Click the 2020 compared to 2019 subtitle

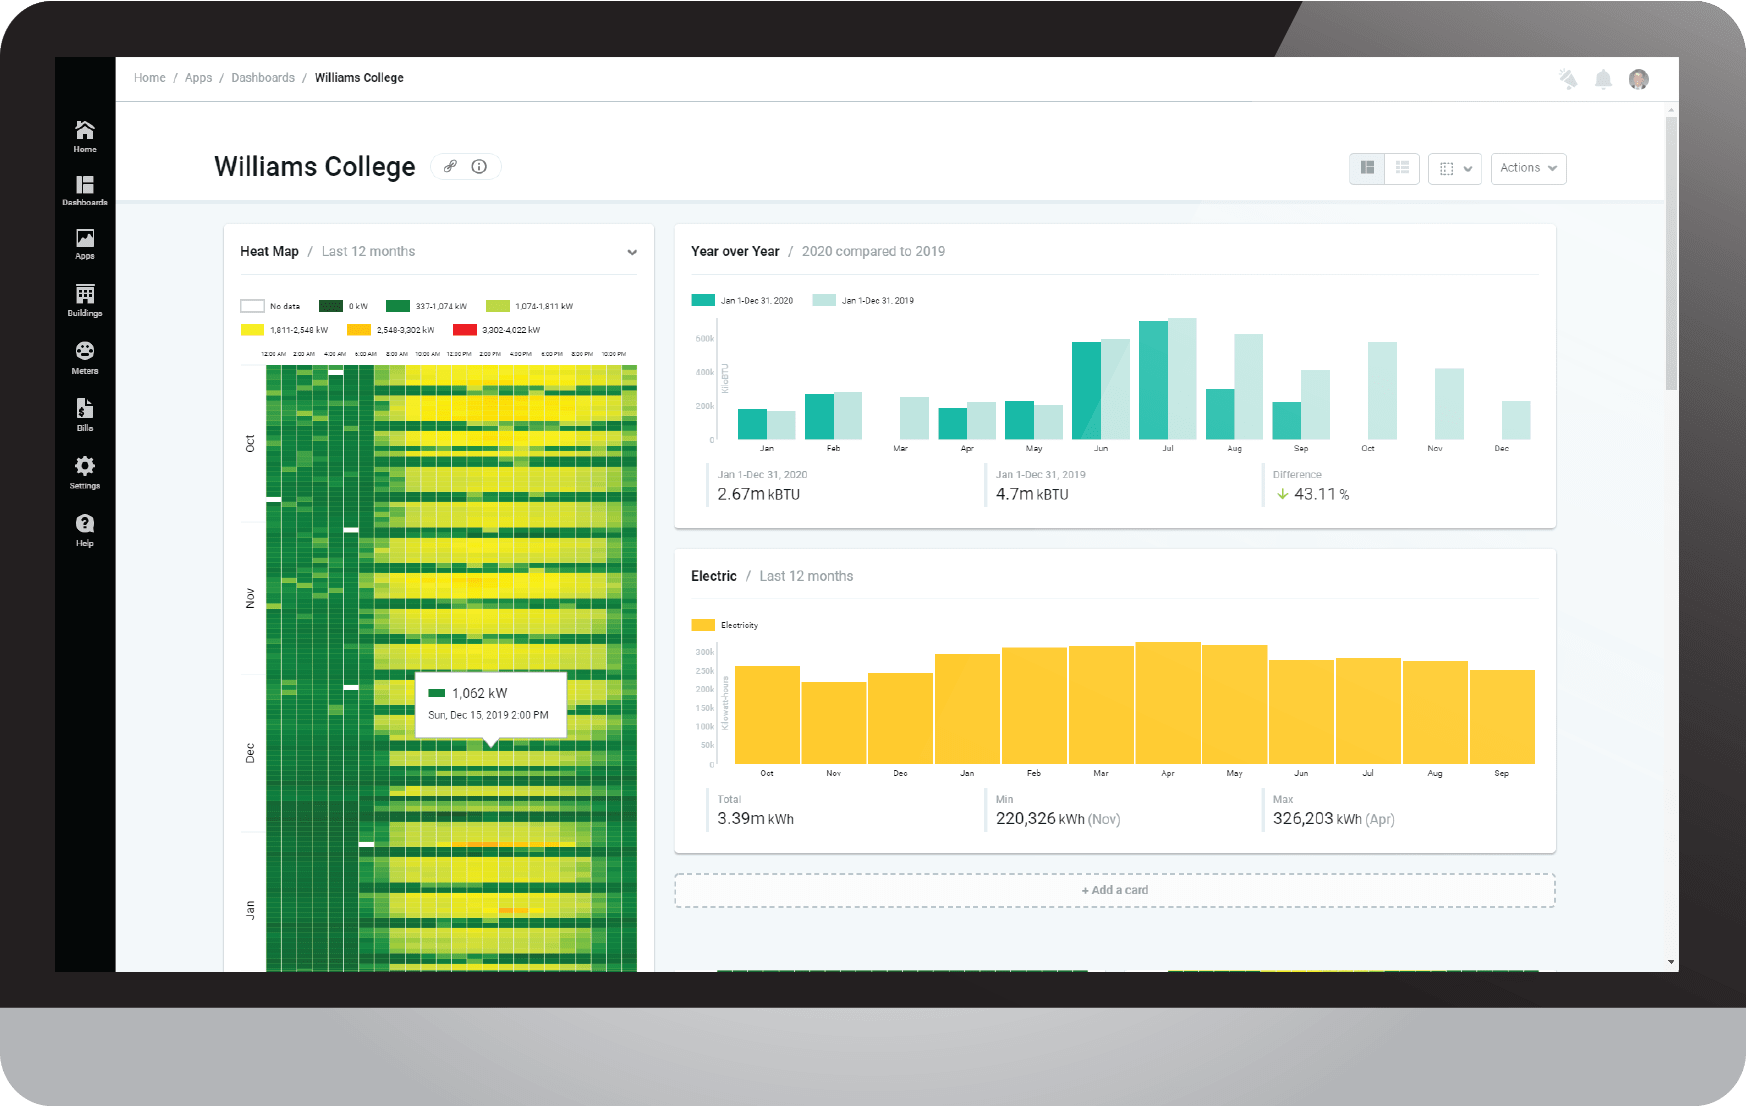873,252
